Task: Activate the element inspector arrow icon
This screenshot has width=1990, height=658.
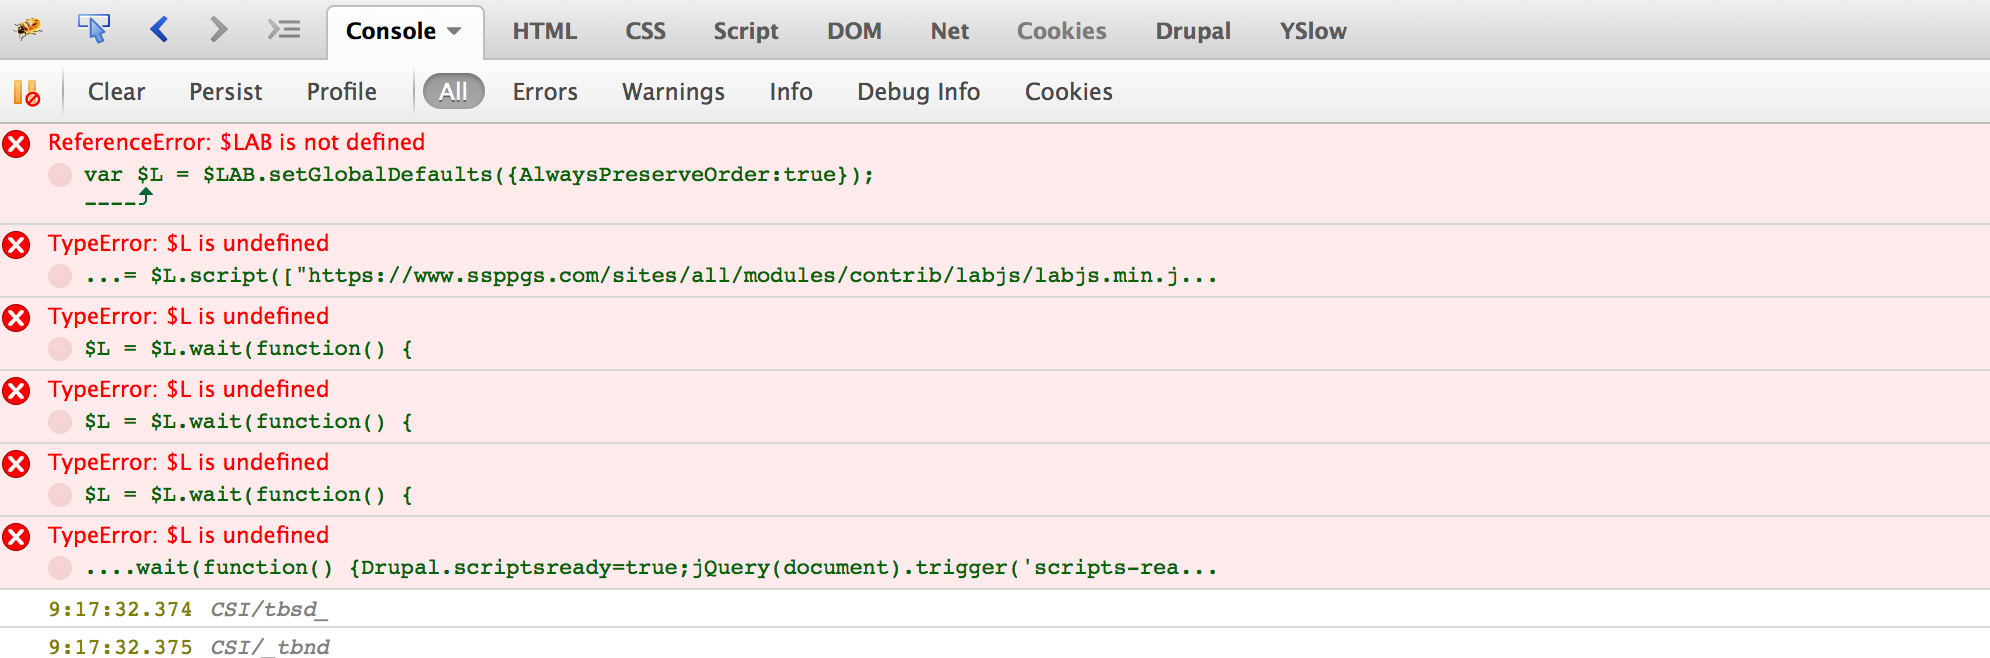Action: click(94, 29)
